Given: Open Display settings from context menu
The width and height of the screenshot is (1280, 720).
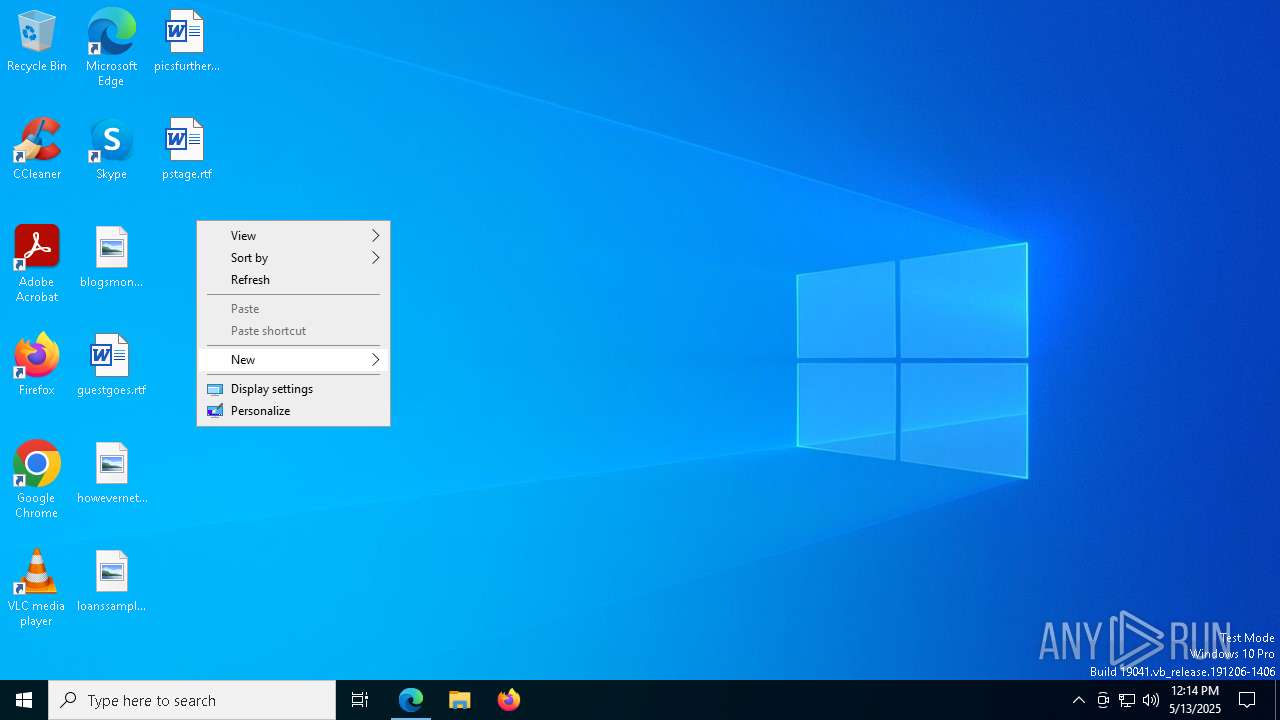Looking at the screenshot, I should pos(293,389).
